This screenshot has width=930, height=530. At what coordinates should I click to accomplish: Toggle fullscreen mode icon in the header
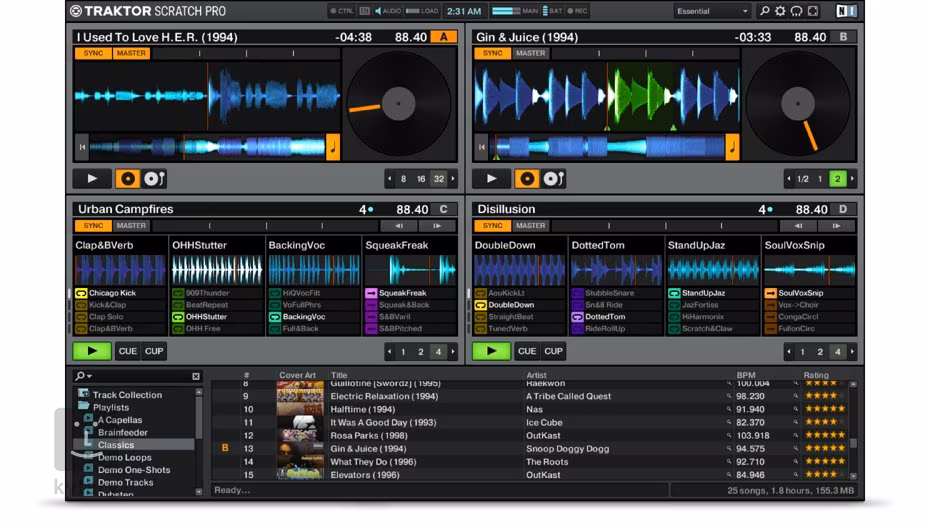[812, 11]
